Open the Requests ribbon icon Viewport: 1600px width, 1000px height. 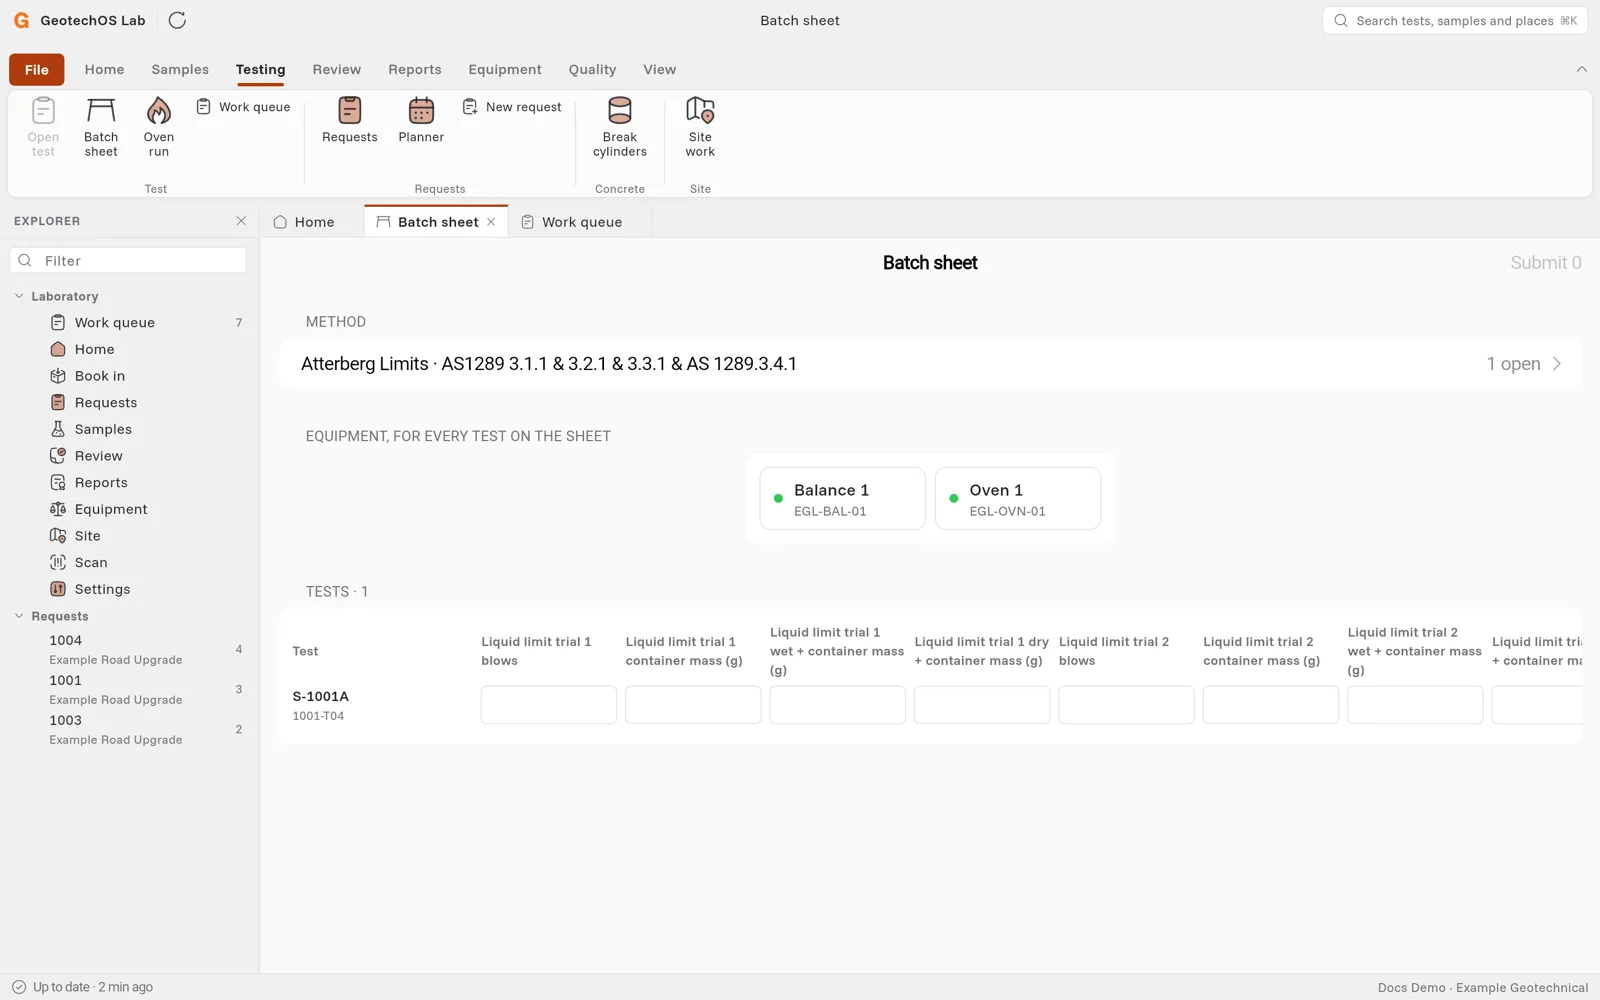pyautogui.click(x=350, y=120)
